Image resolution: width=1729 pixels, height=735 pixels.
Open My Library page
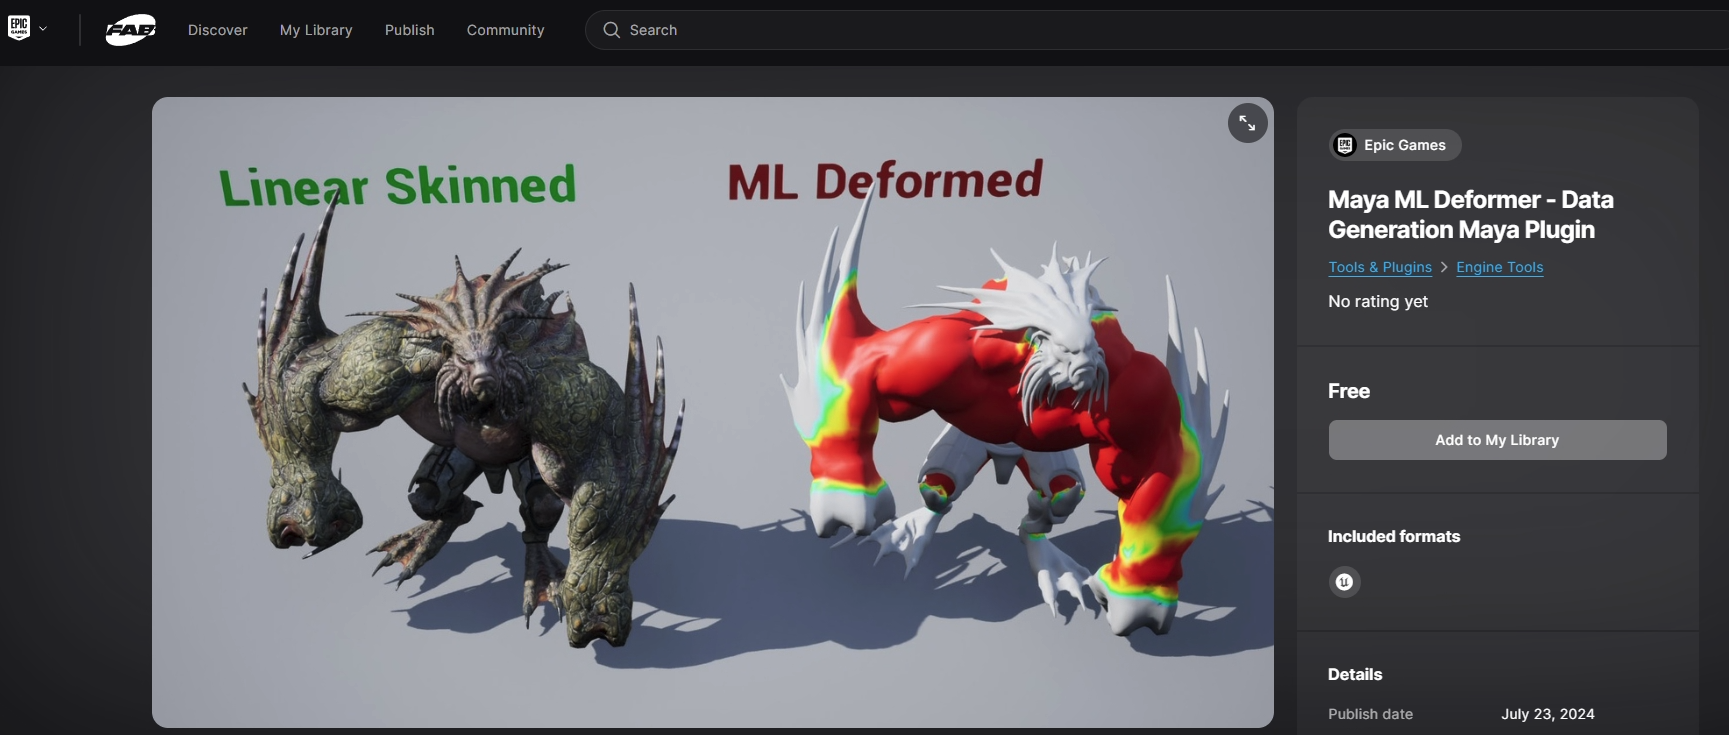tap(316, 30)
